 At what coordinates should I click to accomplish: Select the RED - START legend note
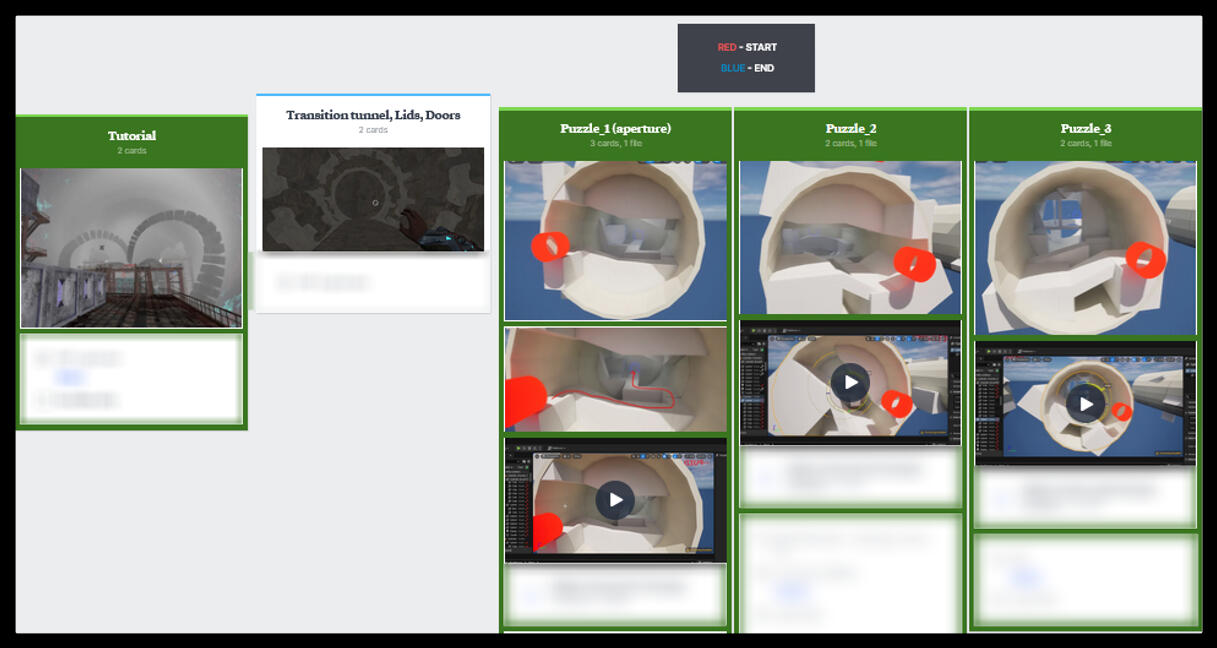pyautogui.click(x=746, y=48)
